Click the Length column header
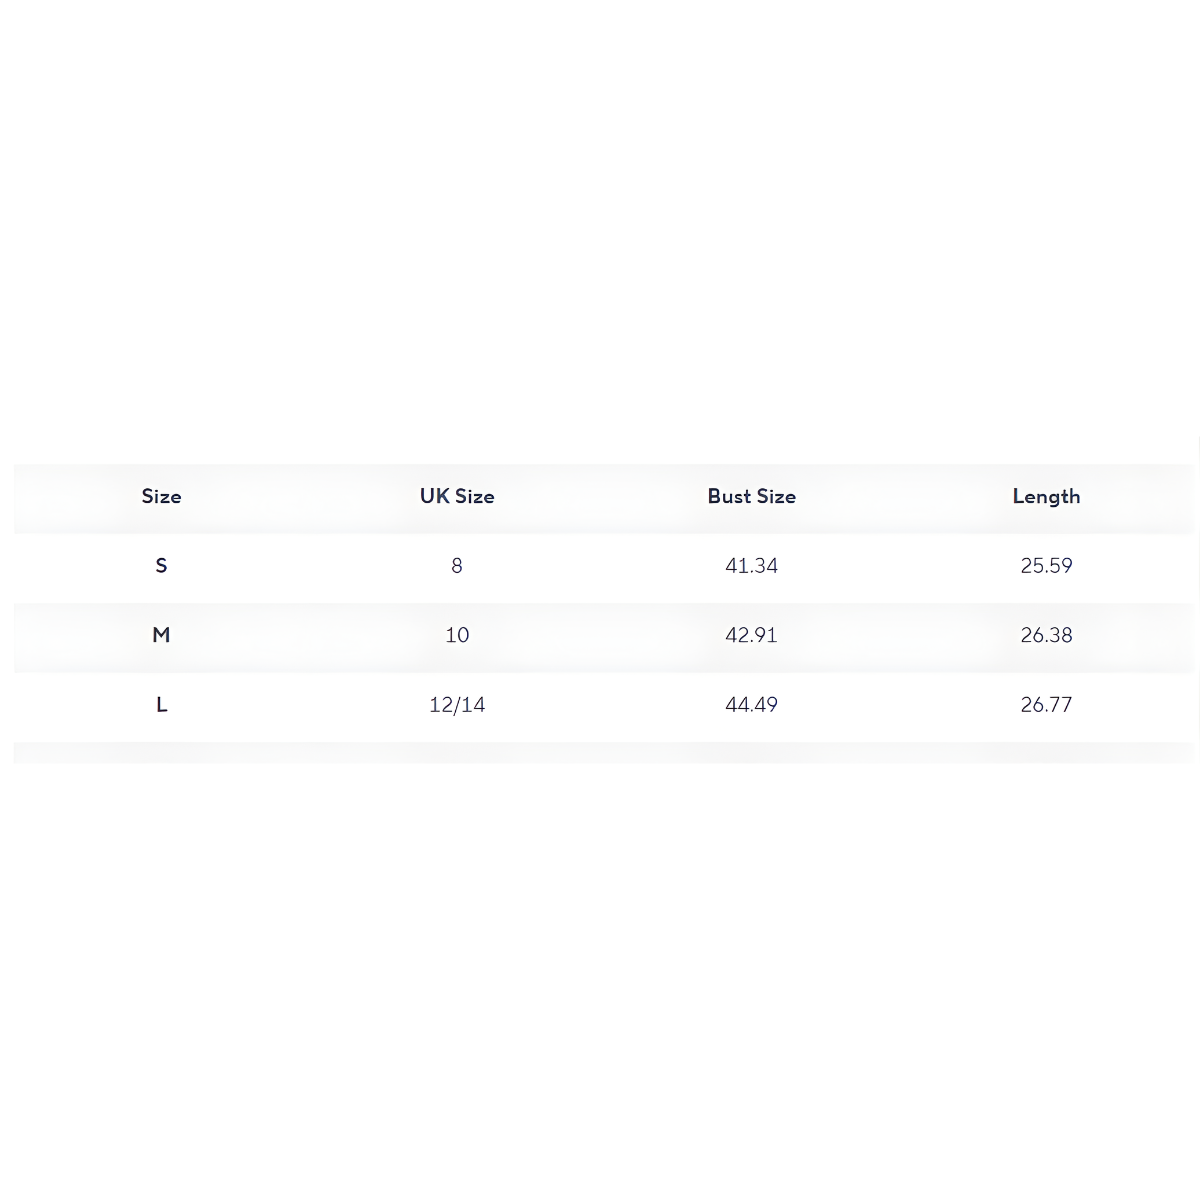Viewport: 1200px width, 1200px height. [x=1046, y=496]
